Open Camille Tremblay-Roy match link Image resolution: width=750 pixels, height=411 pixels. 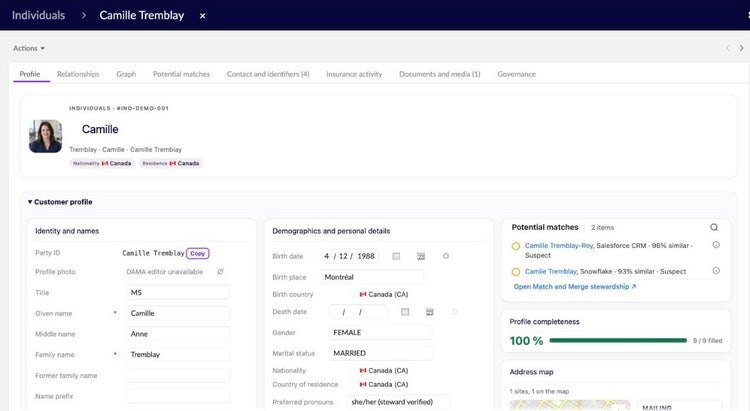point(559,245)
